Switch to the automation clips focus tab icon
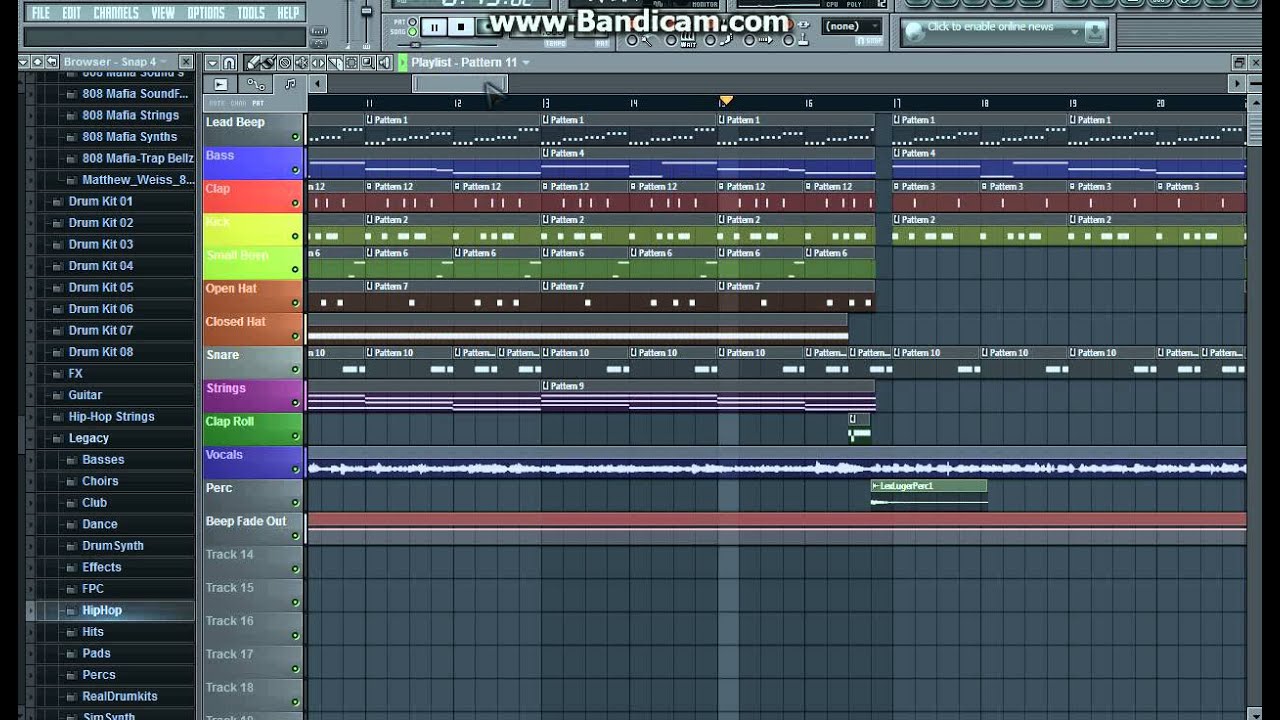The height and width of the screenshot is (720, 1280). (256, 85)
